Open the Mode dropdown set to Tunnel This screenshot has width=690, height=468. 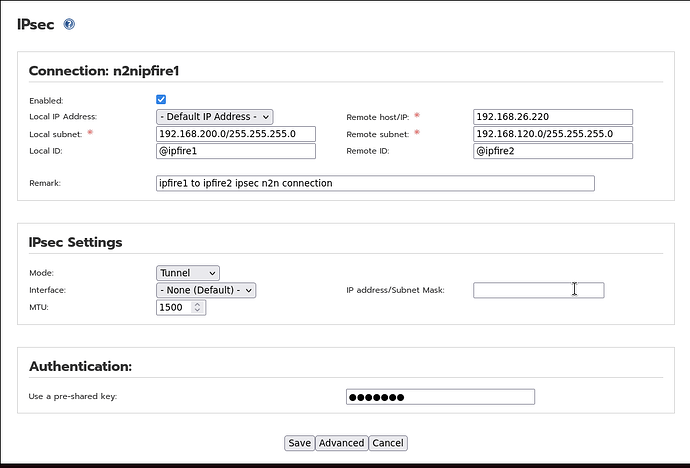188,273
